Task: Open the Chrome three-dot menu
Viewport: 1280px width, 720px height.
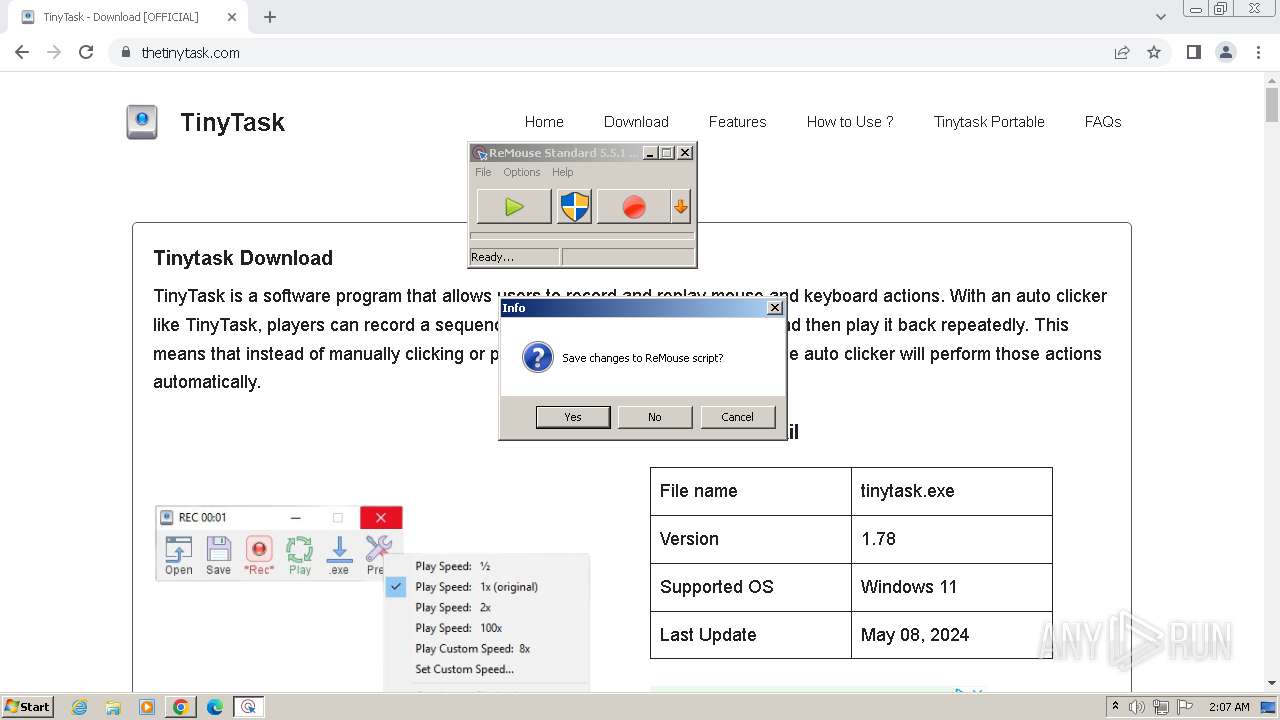Action: [x=1258, y=52]
